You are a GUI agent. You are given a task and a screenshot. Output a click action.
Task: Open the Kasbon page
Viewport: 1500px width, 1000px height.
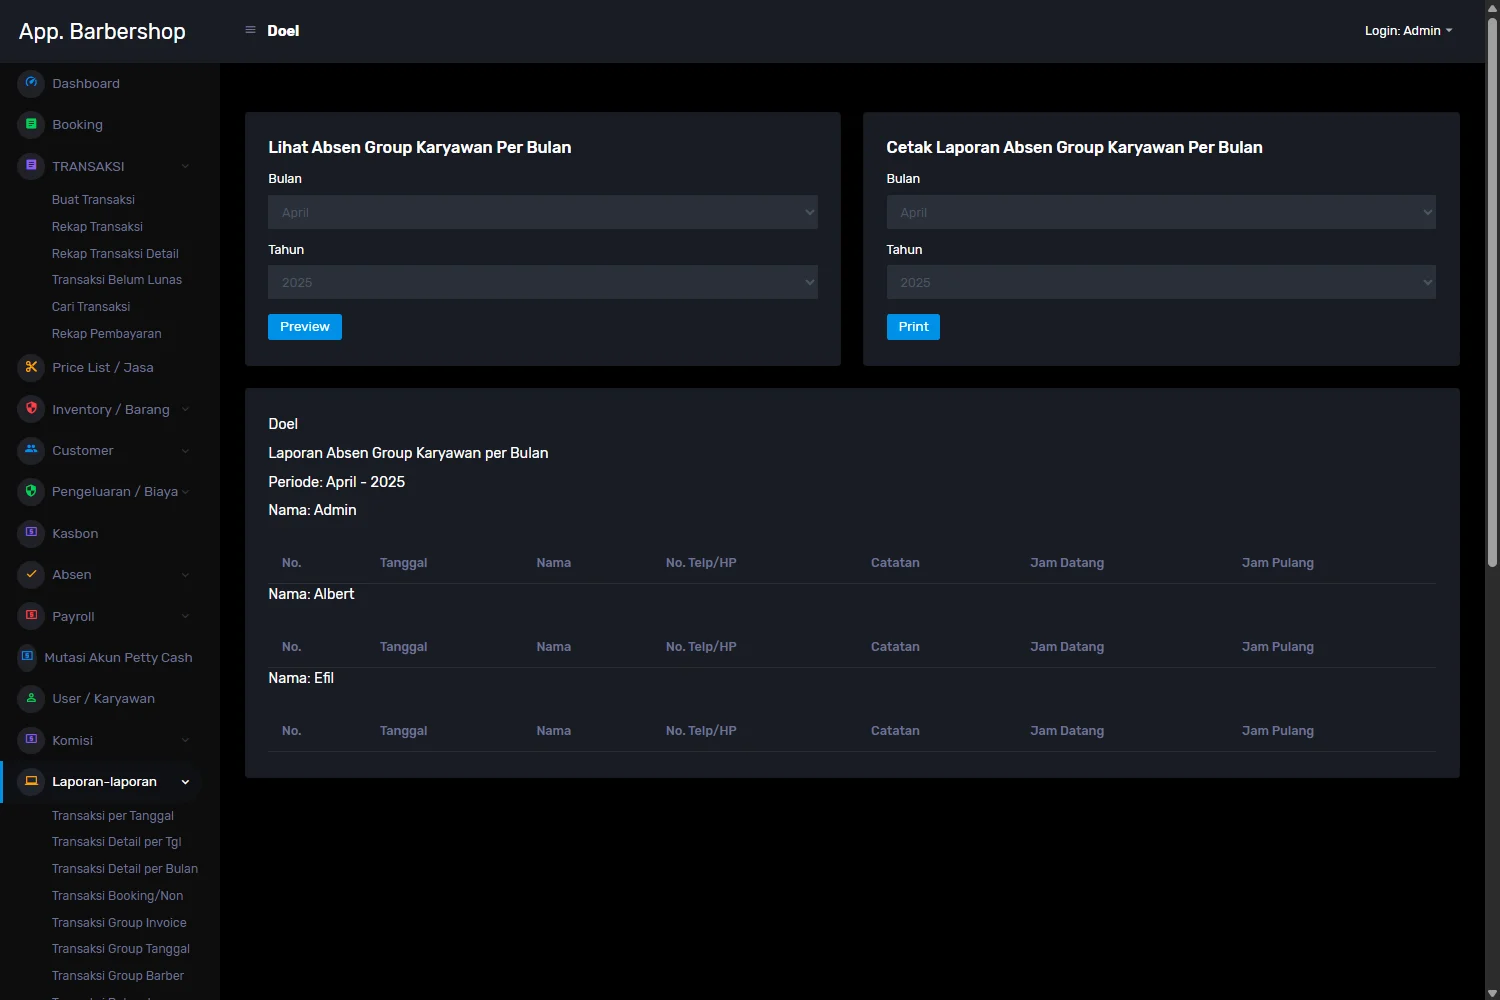coord(75,534)
